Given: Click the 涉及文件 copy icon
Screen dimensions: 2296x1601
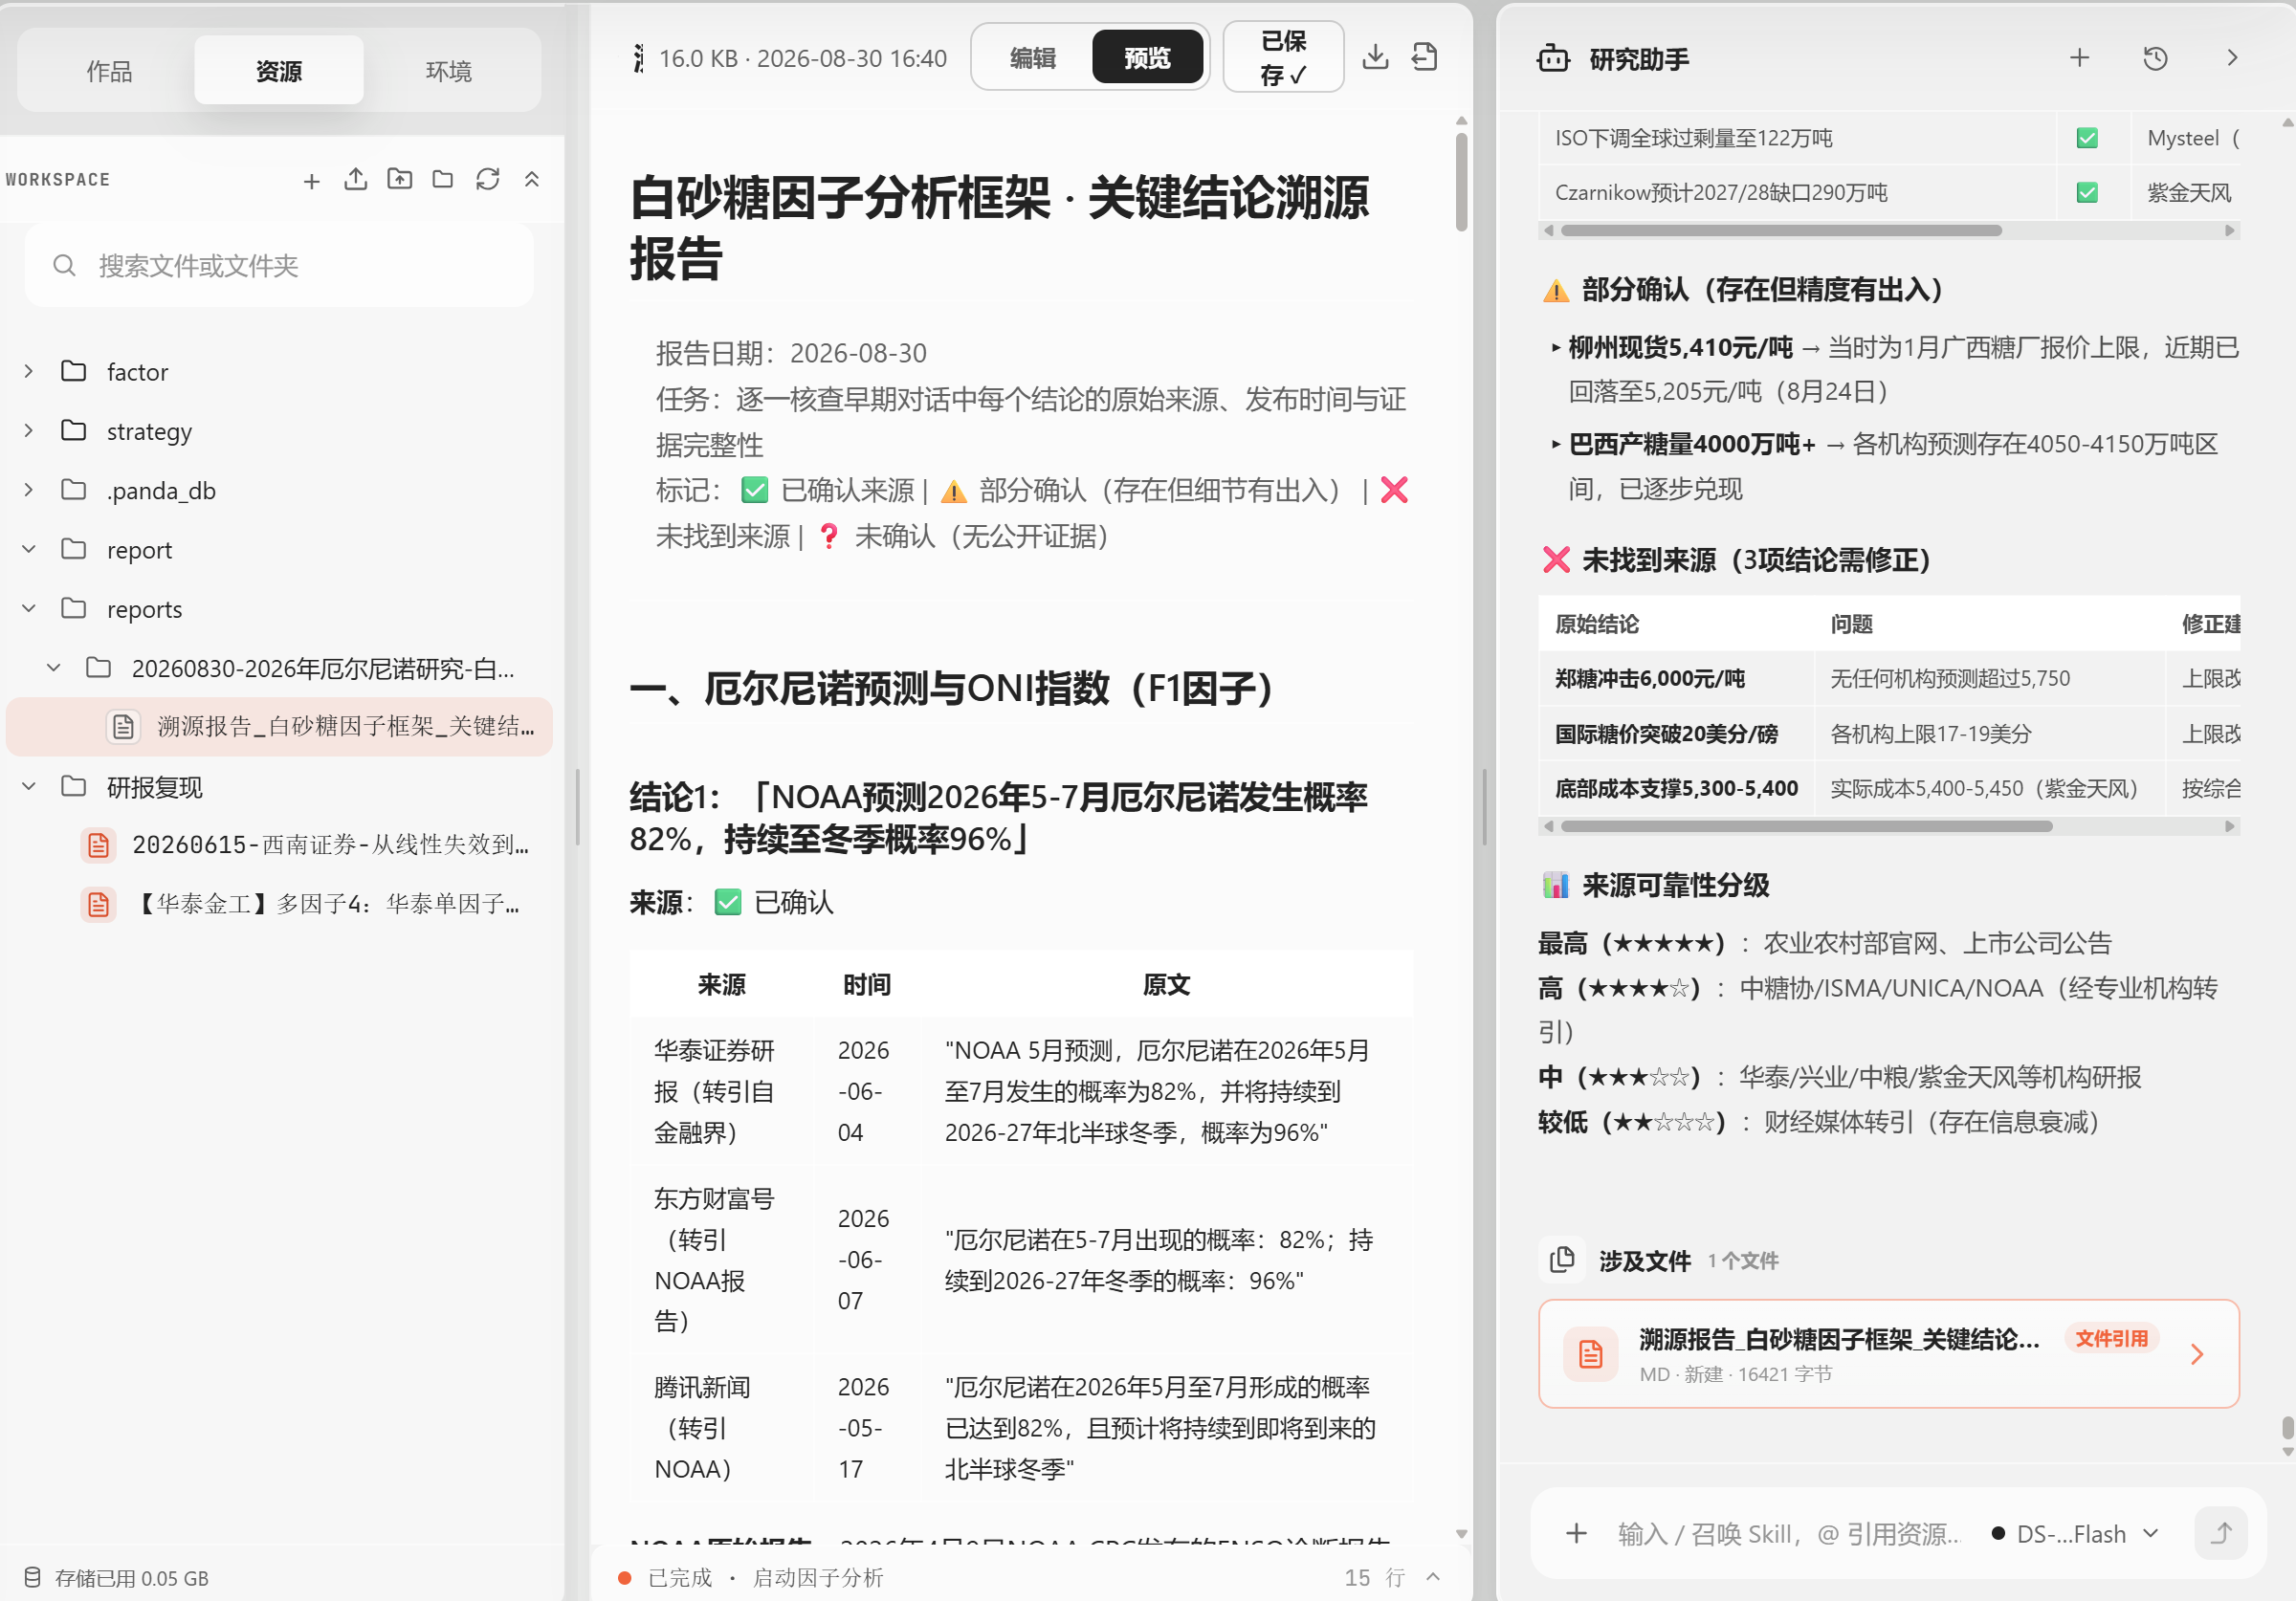Looking at the screenshot, I should 1562,1260.
